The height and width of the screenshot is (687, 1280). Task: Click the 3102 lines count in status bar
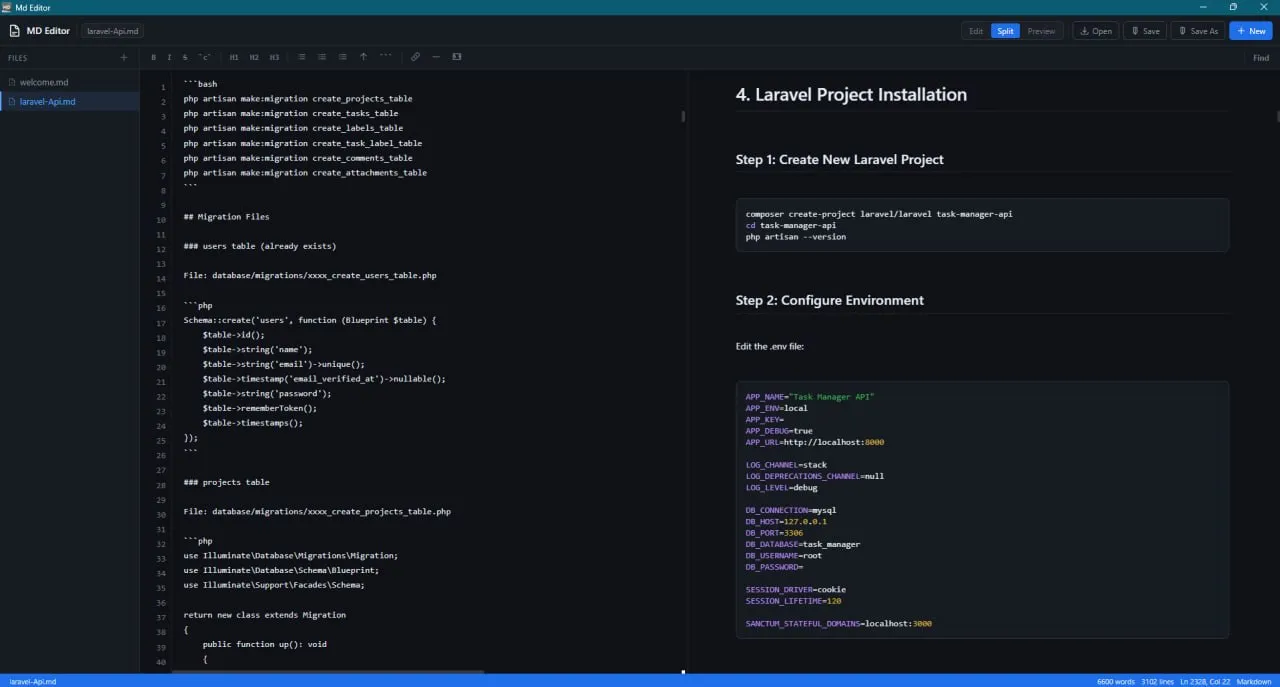(x=1157, y=681)
